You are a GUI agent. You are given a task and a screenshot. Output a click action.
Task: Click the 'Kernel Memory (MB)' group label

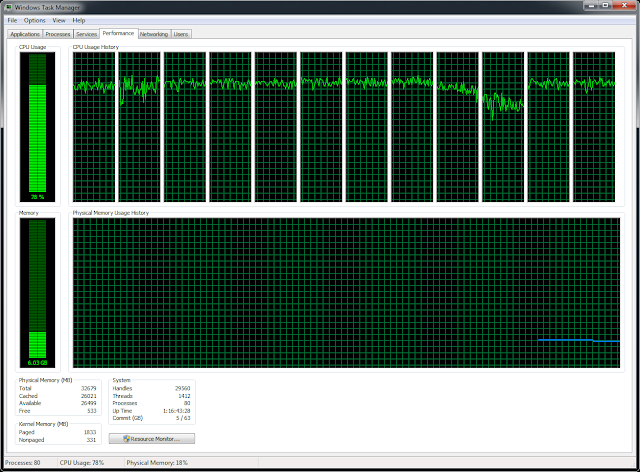coord(43,424)
